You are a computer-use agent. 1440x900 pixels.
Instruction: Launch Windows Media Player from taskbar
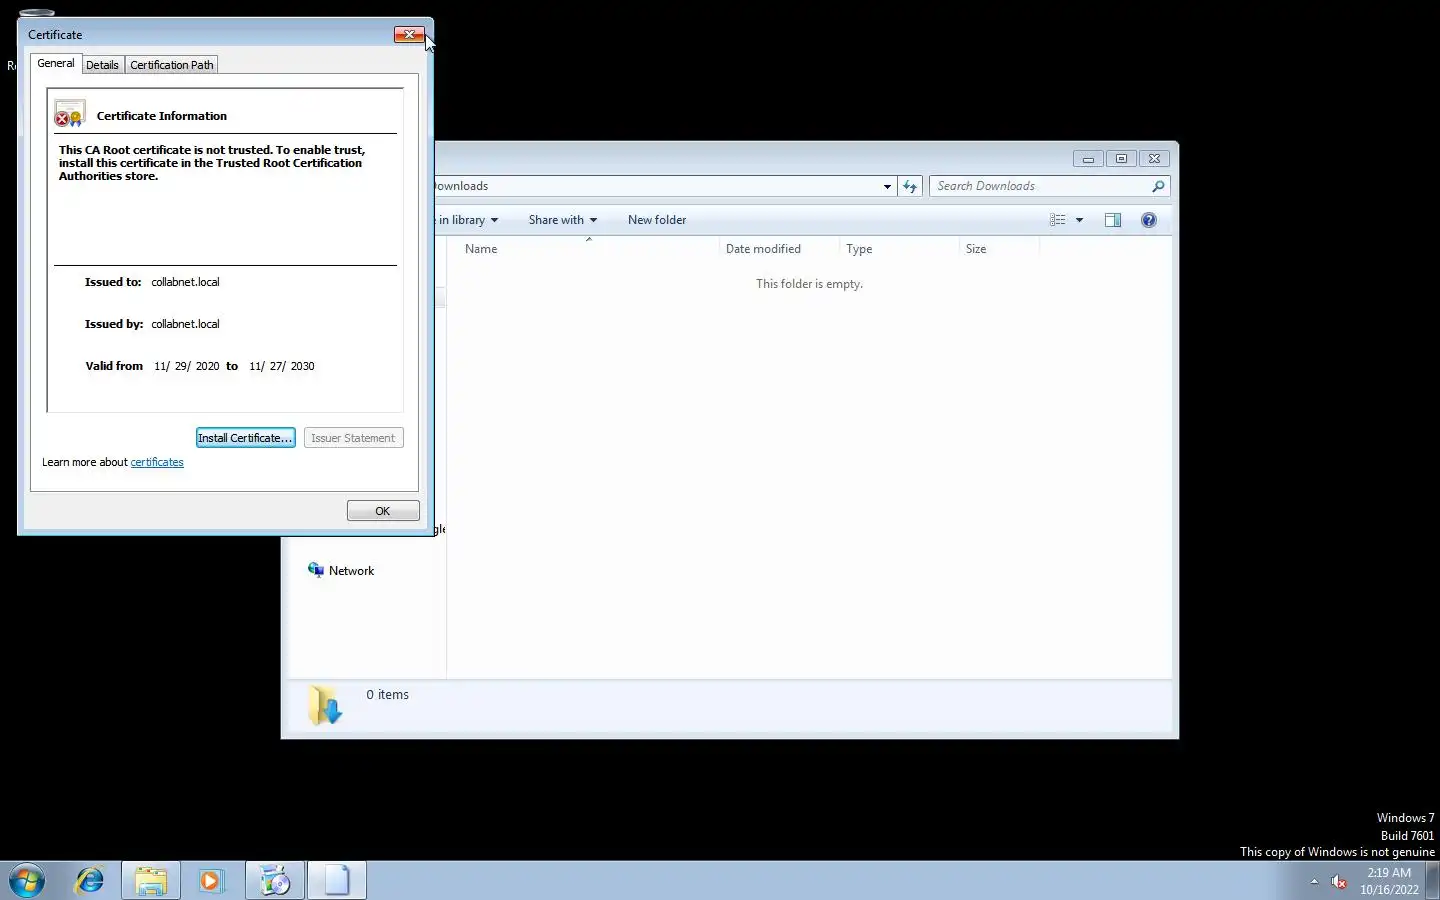(x=211, y=881)
